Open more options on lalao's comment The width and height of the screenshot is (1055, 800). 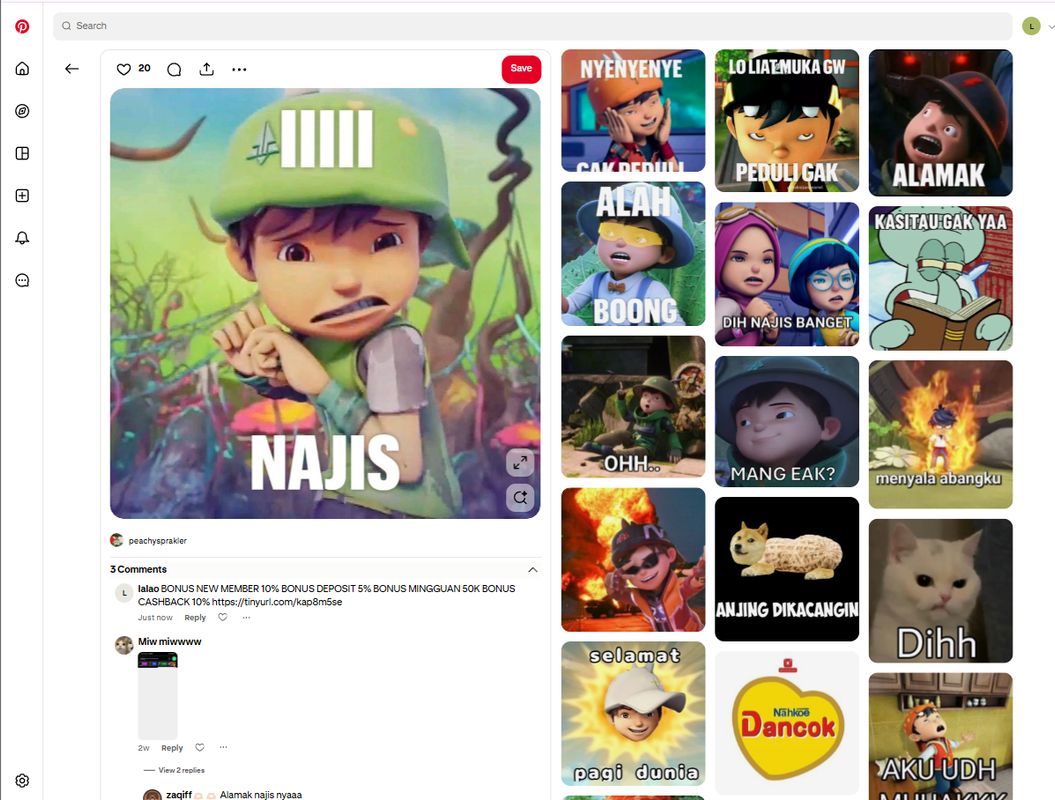(246, 617)
